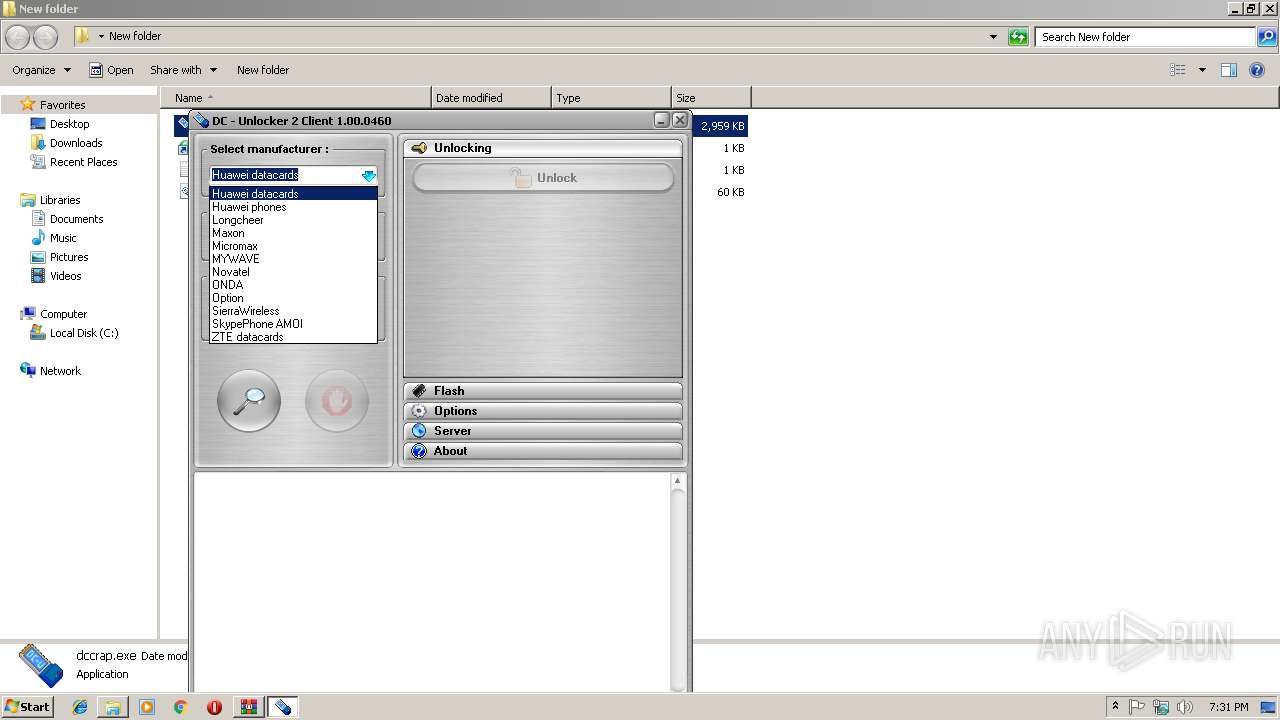Select Huawei datacards from the list
Screen dimensions: 1280x720
click(x=293, y=194)
